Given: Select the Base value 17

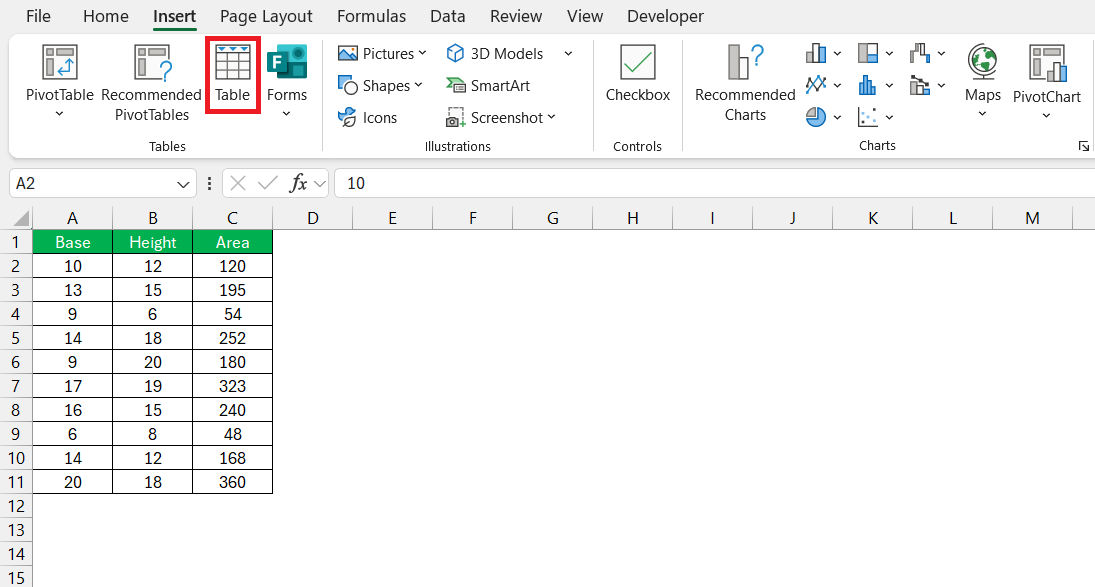Looking at the screenshot, I should [x=73, y=386].
